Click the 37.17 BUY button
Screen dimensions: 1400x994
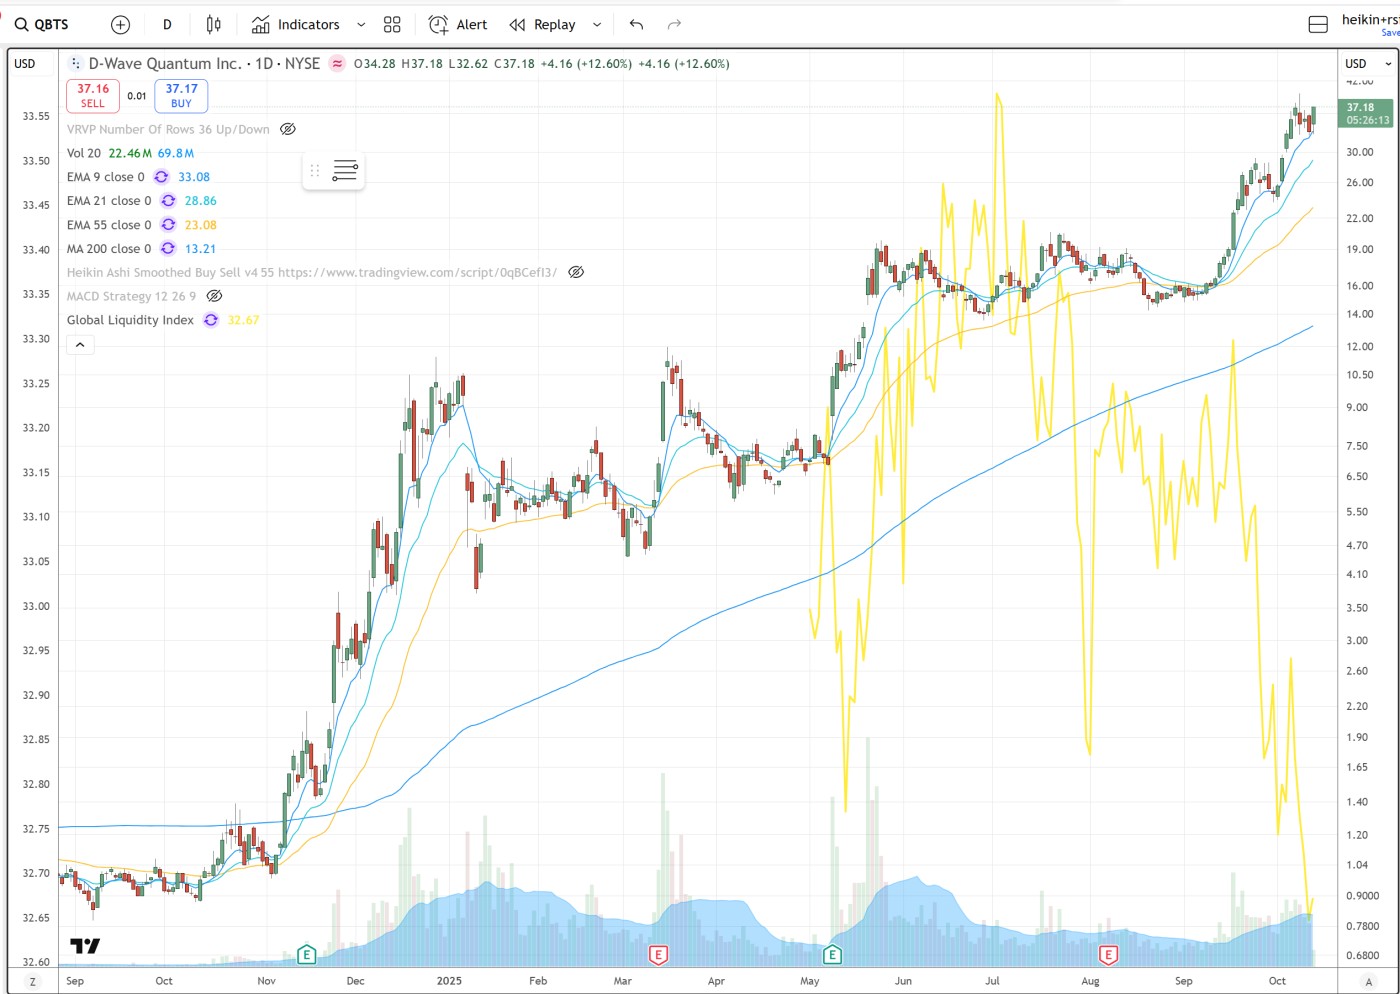click(181, 96)
